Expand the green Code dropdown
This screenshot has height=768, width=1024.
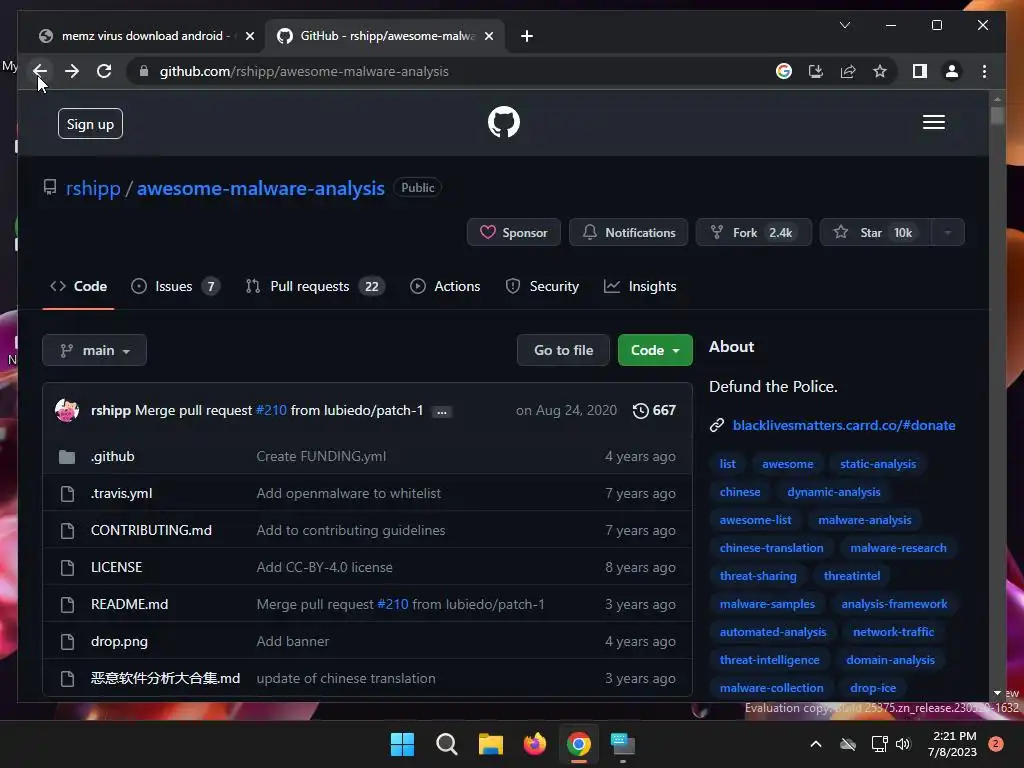(655, 351)
